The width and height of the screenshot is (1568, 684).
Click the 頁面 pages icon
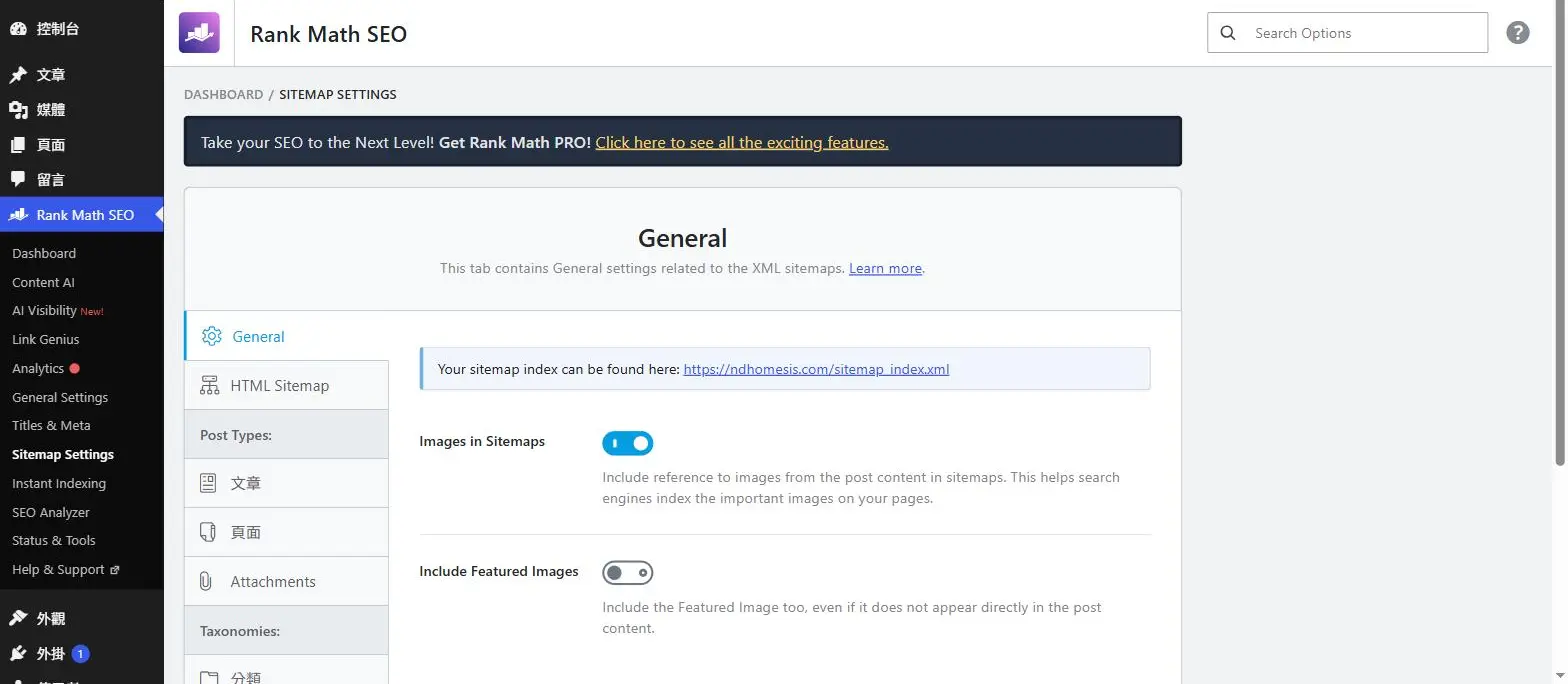tap(18, 145)
